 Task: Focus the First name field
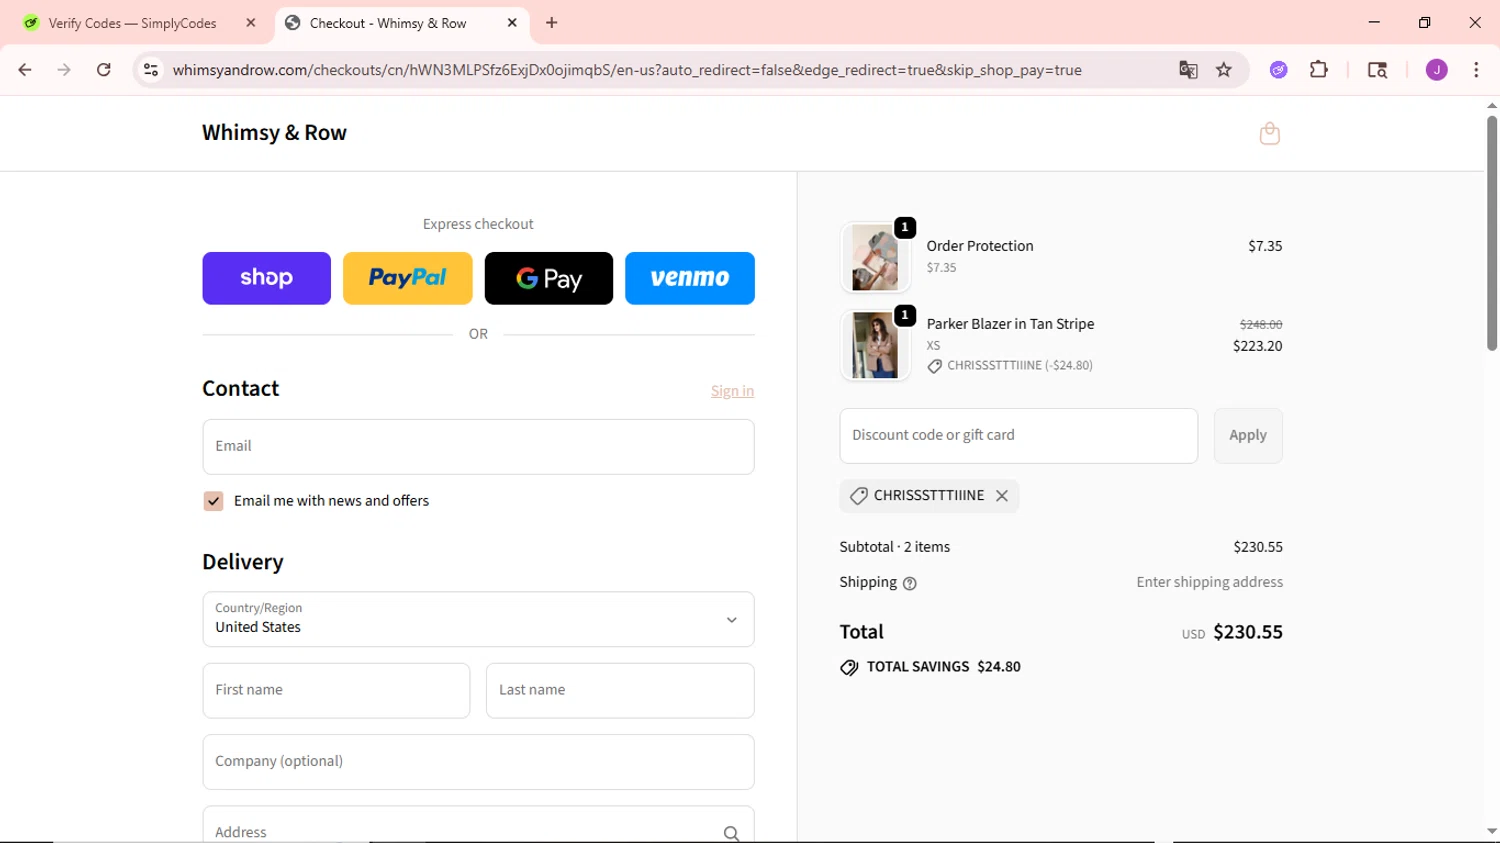tap(336, 691)
